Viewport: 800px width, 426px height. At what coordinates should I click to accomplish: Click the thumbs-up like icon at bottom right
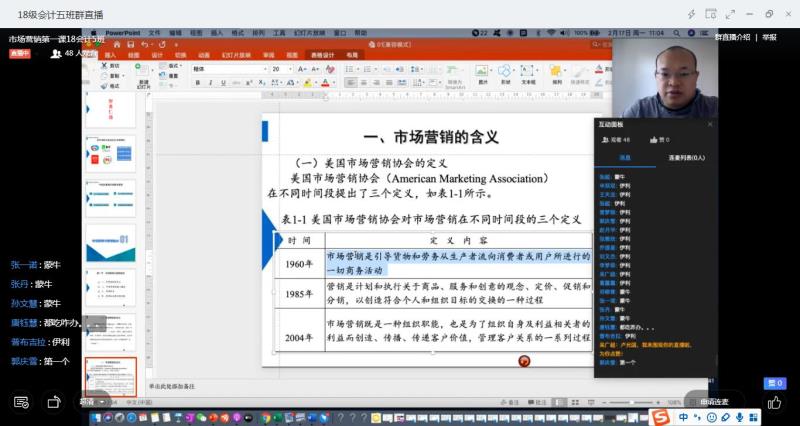pyautogui.click(x=774, y=402)
